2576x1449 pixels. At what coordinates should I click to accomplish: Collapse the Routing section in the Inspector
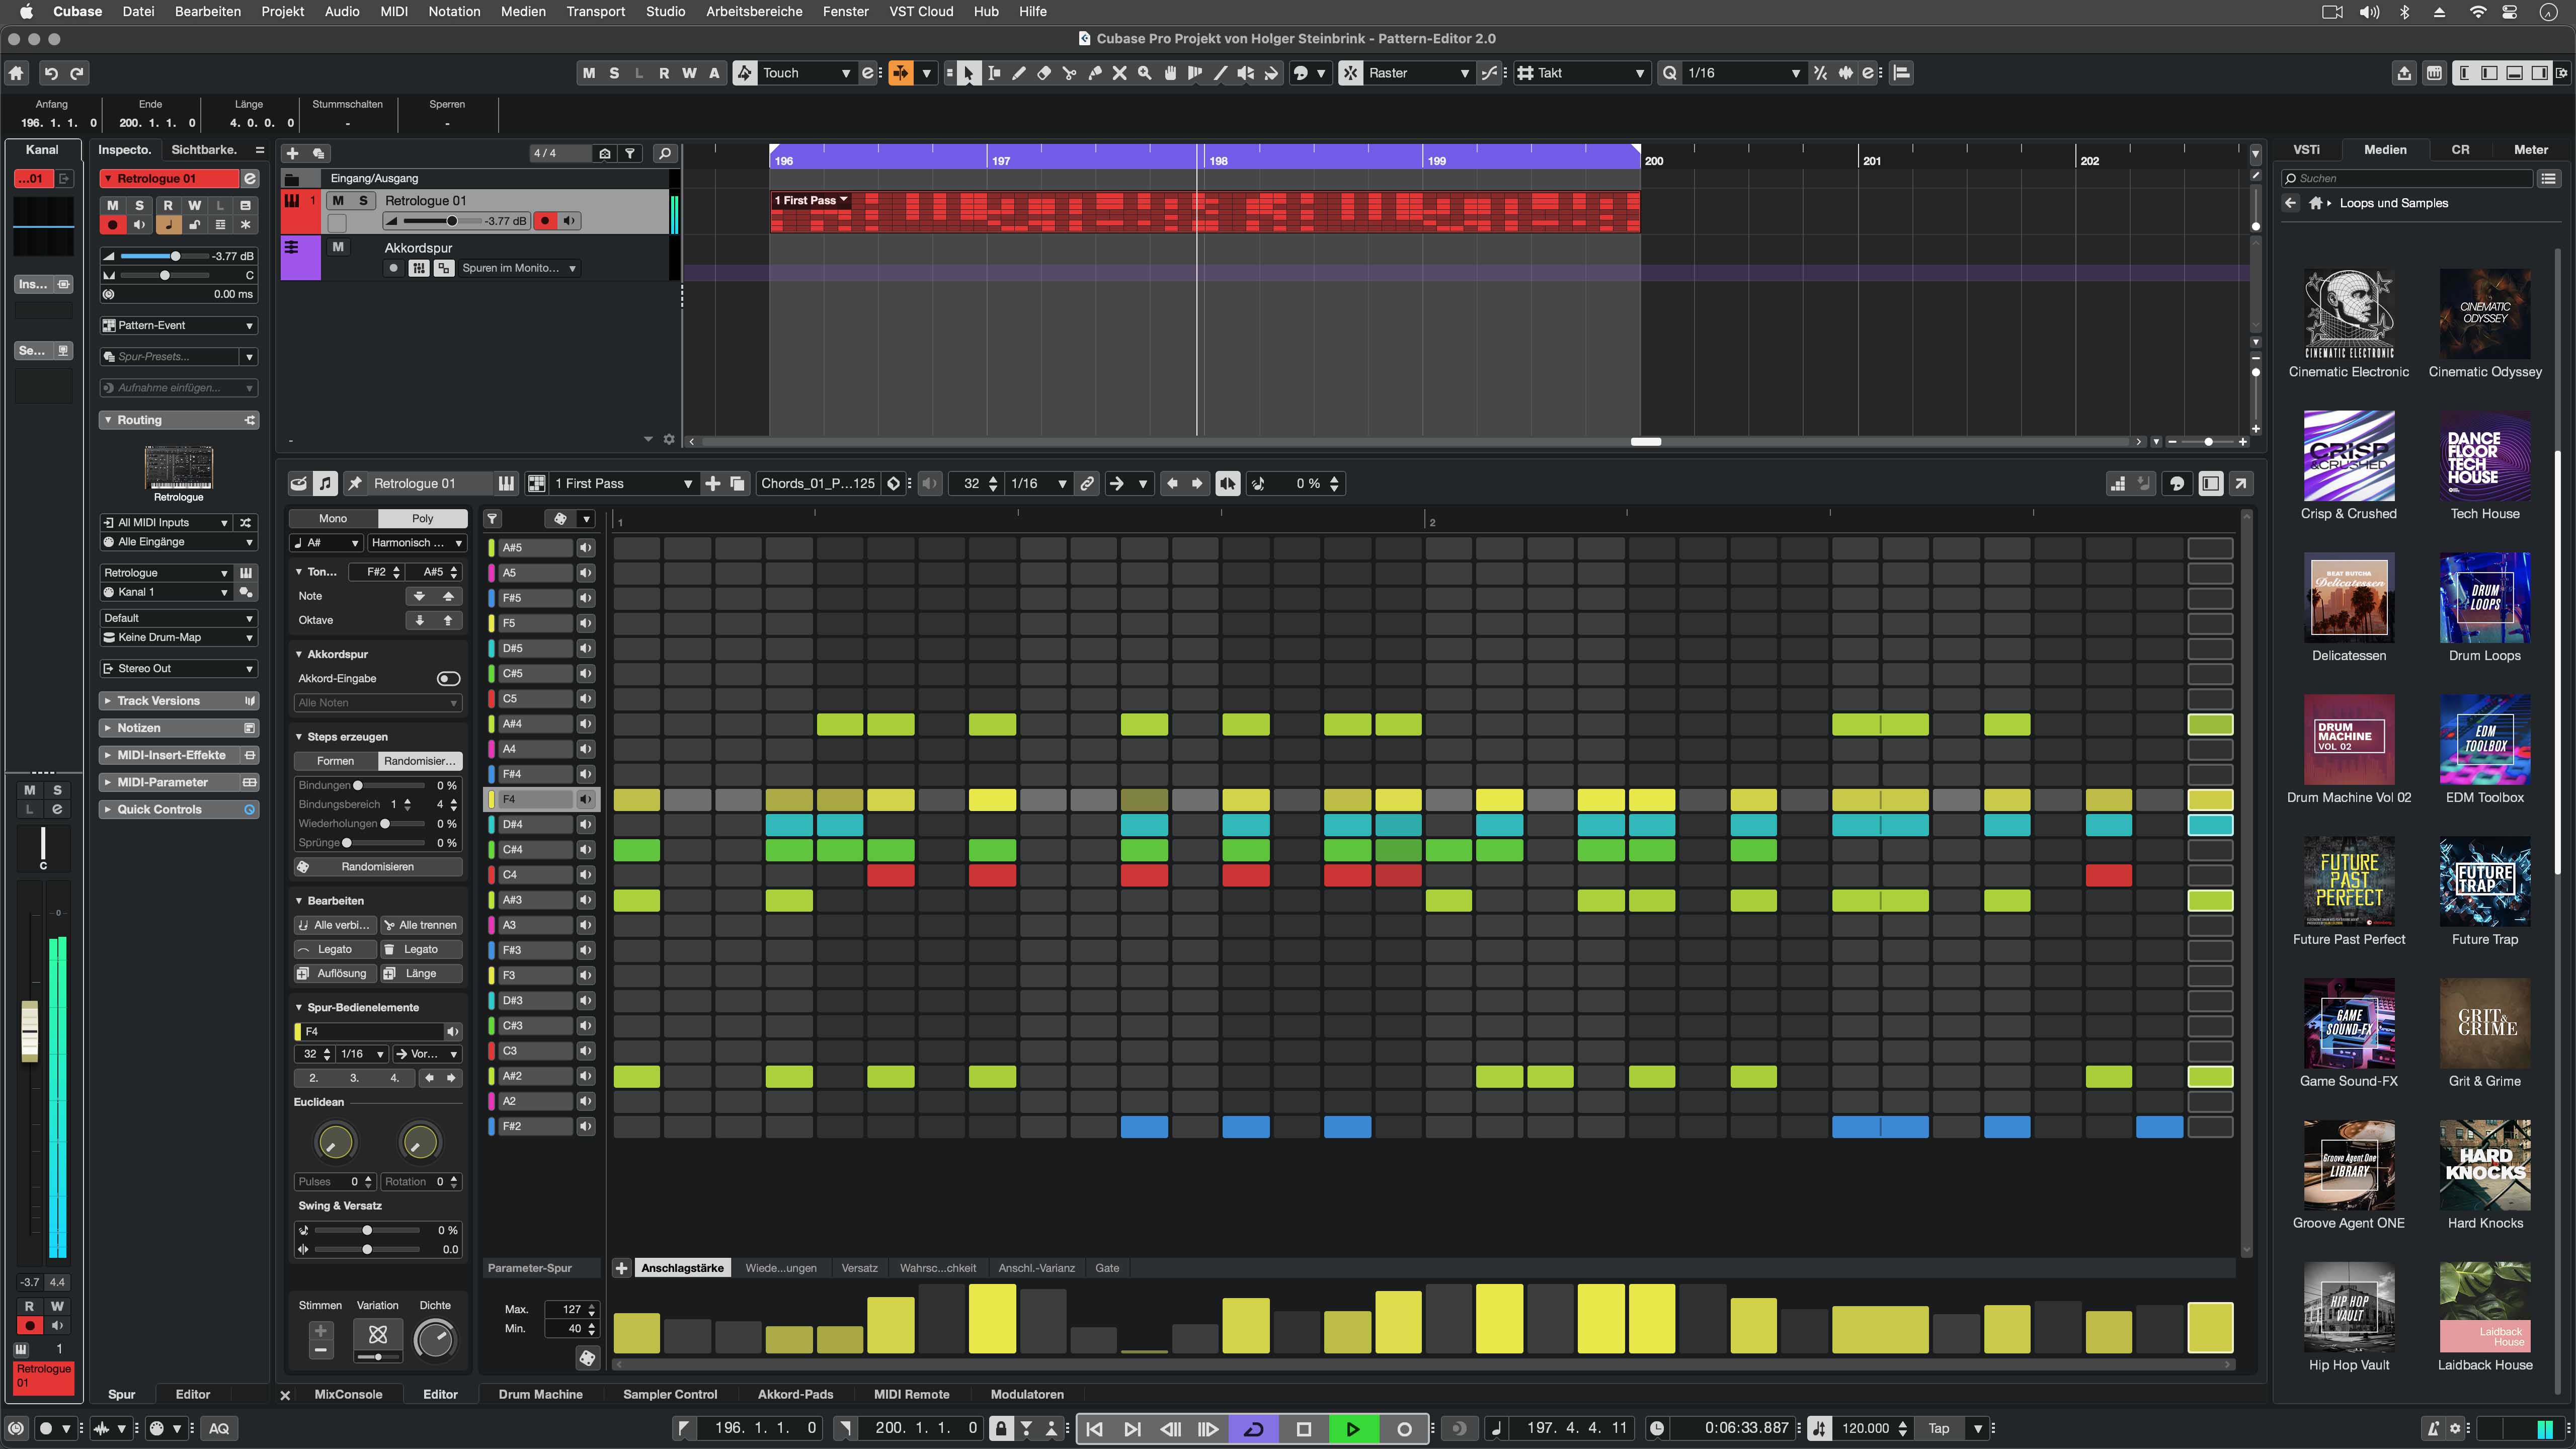(x=108, y=420)
